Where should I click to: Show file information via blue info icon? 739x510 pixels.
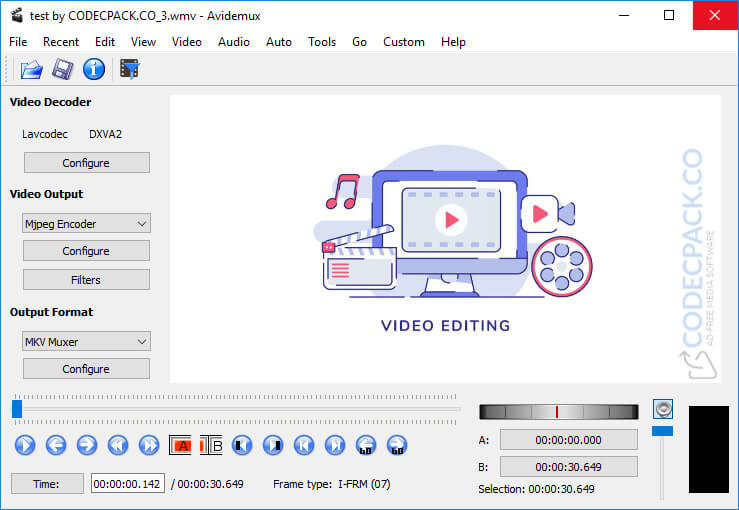pos(94,69)
